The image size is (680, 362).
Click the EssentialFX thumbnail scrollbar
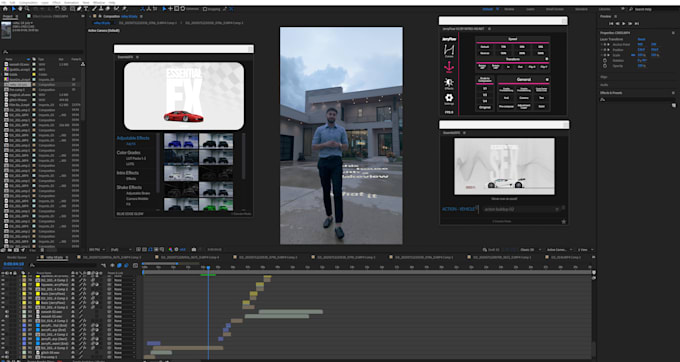(243, 156)
